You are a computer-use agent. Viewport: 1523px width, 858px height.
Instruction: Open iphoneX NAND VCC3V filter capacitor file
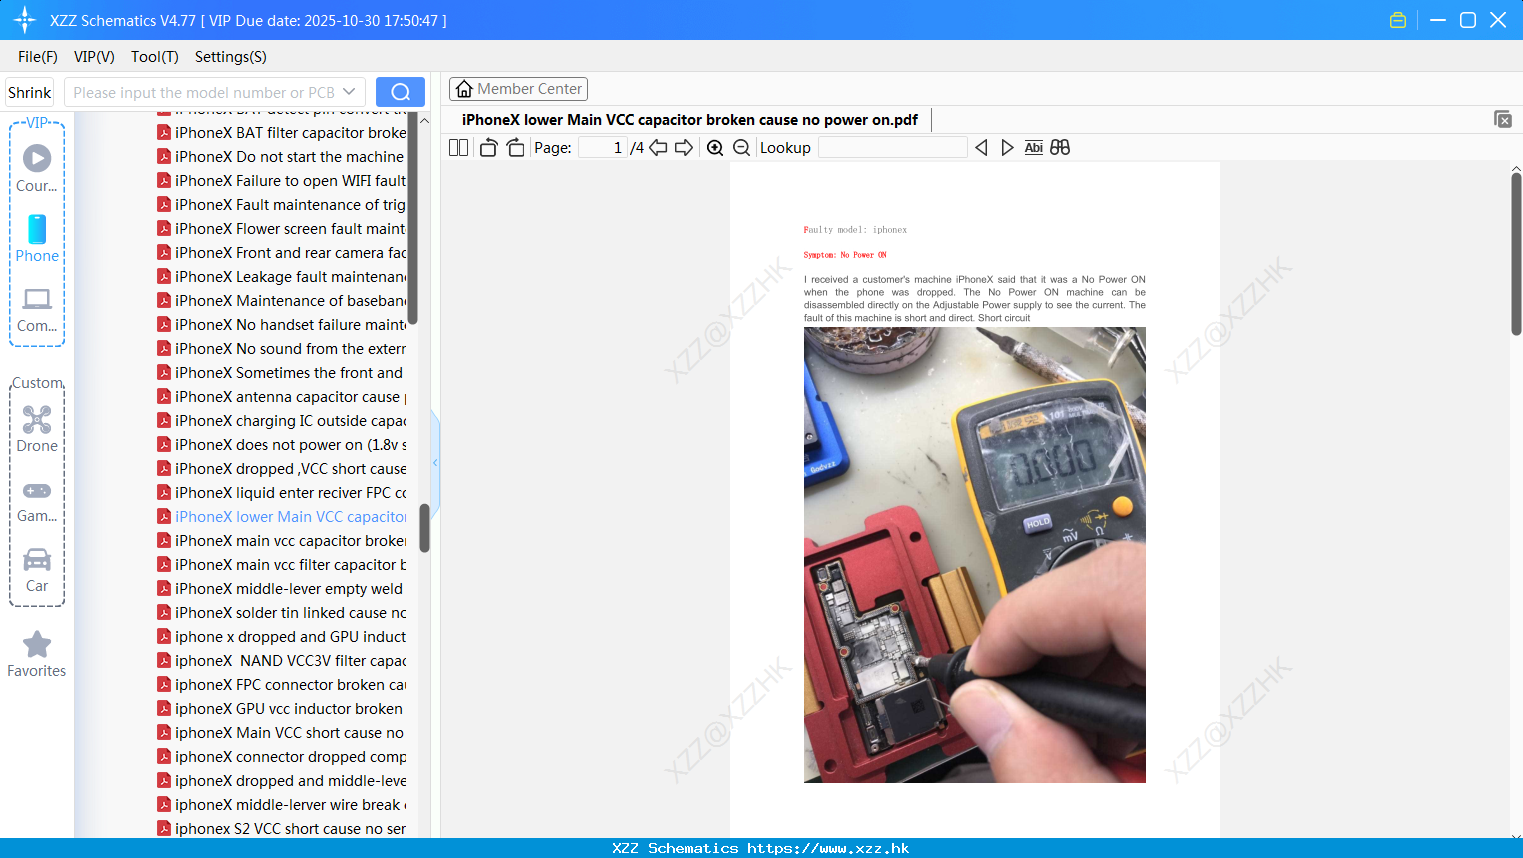coord(282,661)
